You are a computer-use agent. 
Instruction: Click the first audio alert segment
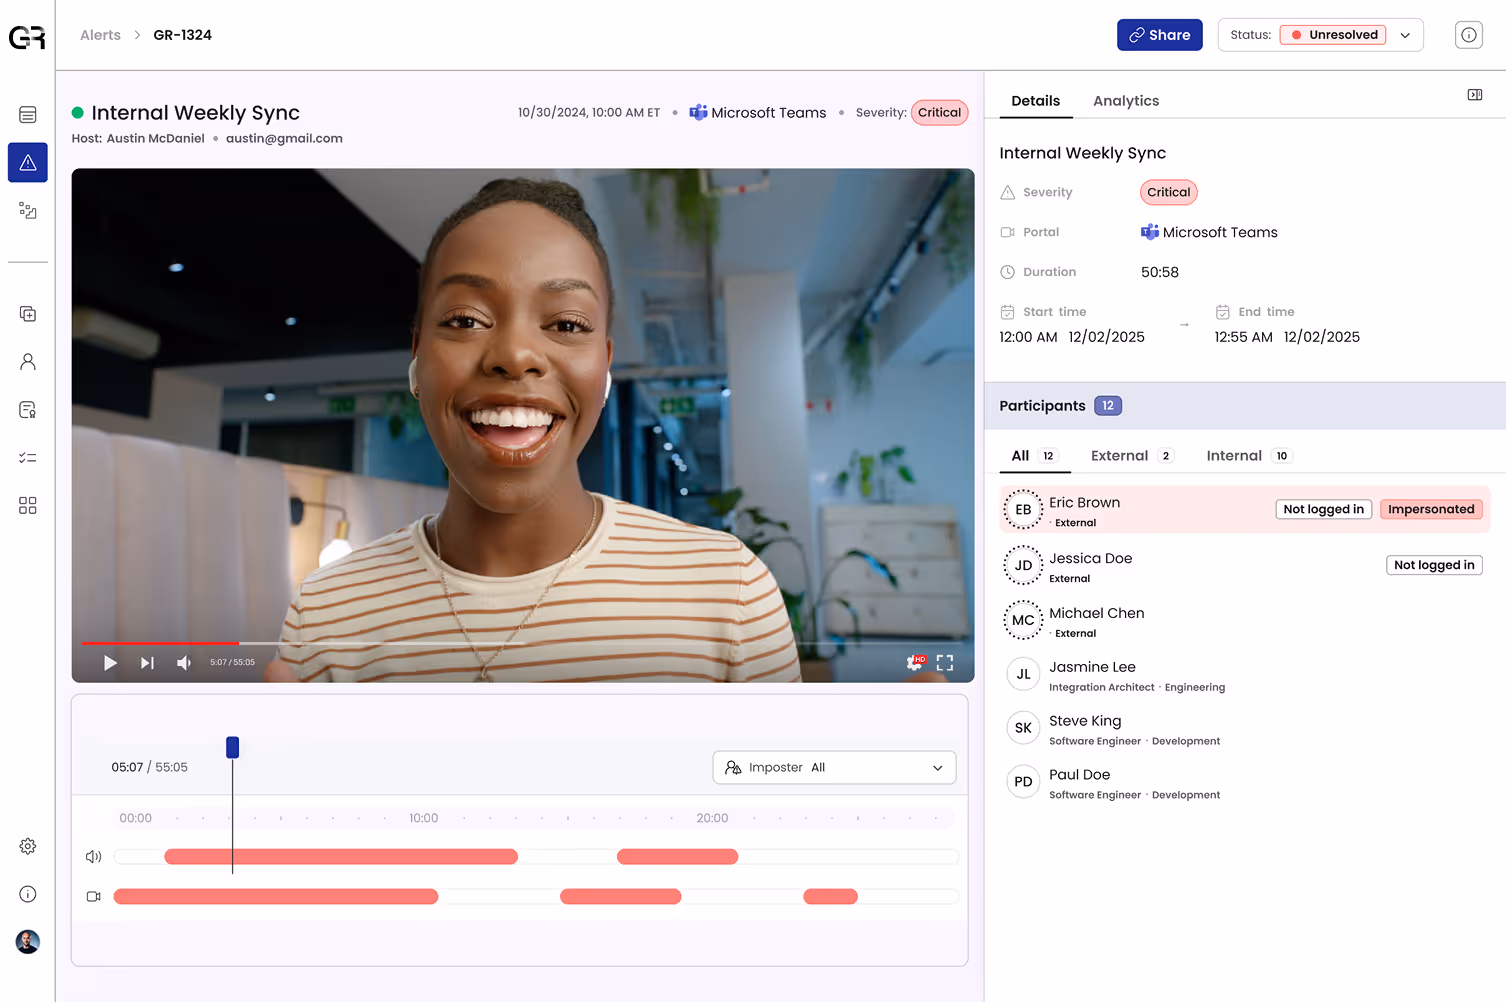coord(340,857)
